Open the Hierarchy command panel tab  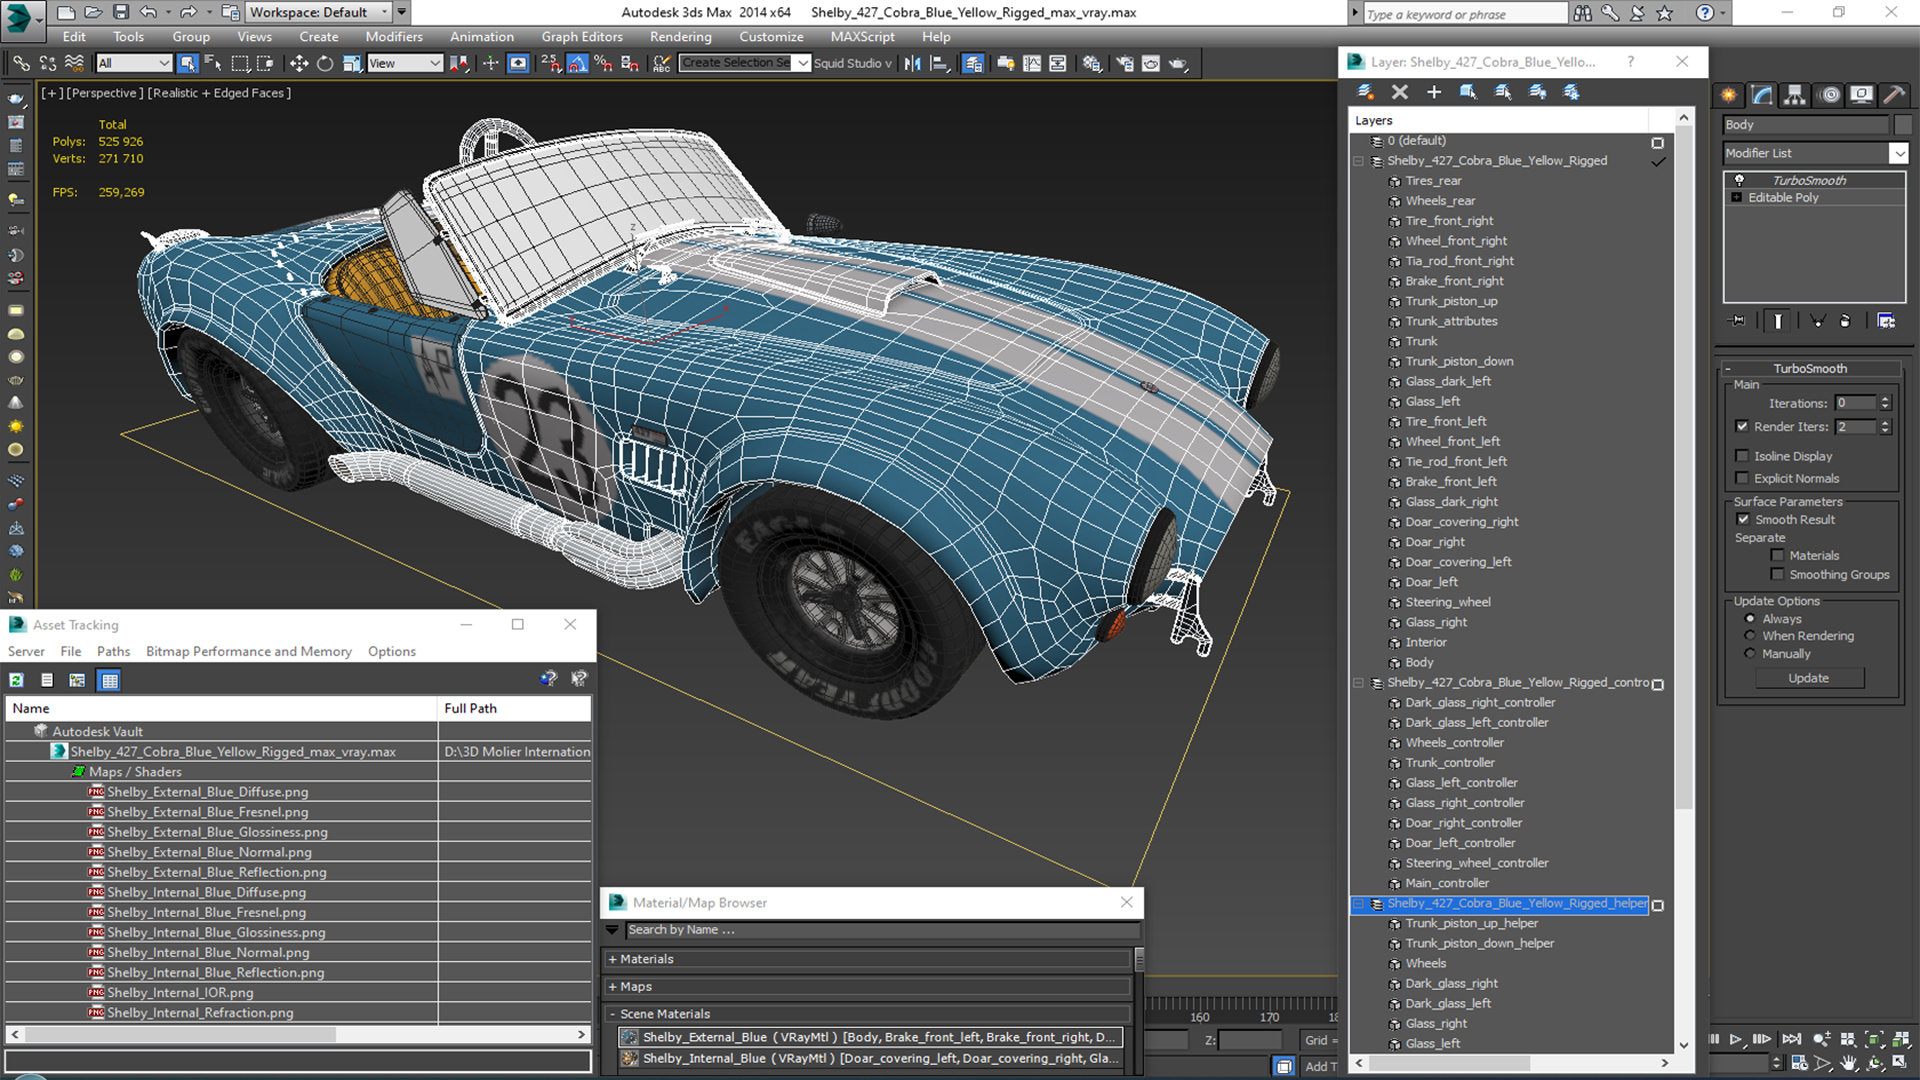coord(1795,95)
